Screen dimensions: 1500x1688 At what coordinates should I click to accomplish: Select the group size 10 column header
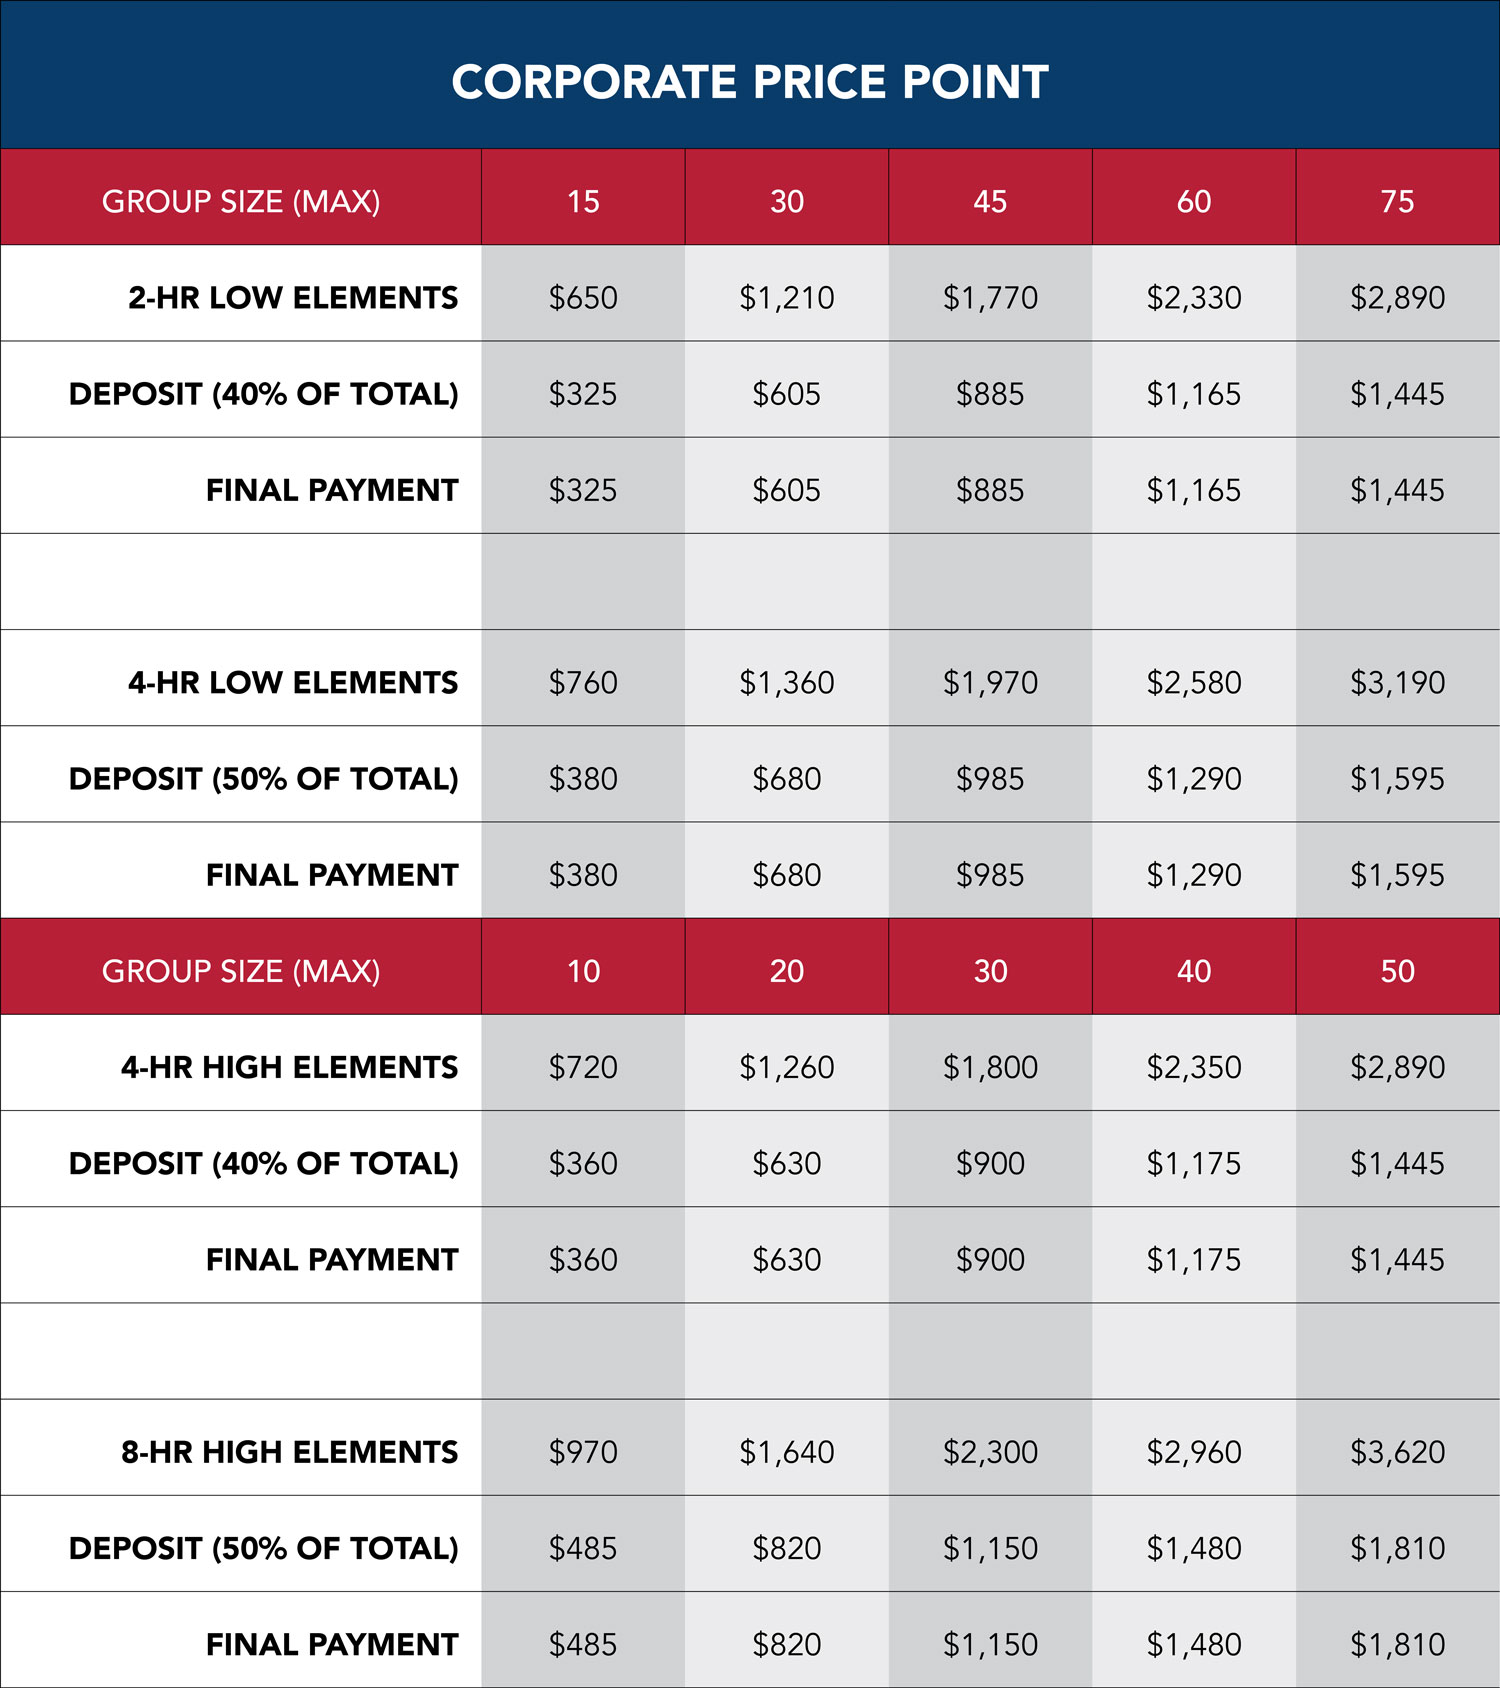coord(583,971)
